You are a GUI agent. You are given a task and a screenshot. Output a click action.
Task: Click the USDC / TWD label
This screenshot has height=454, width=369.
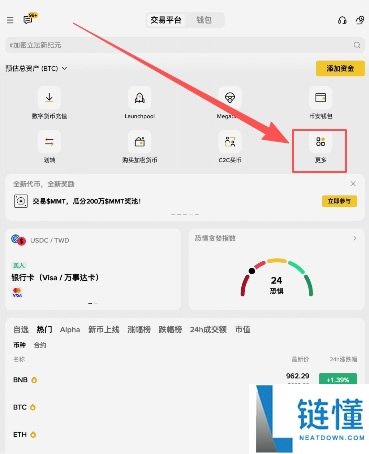[50, 240]
